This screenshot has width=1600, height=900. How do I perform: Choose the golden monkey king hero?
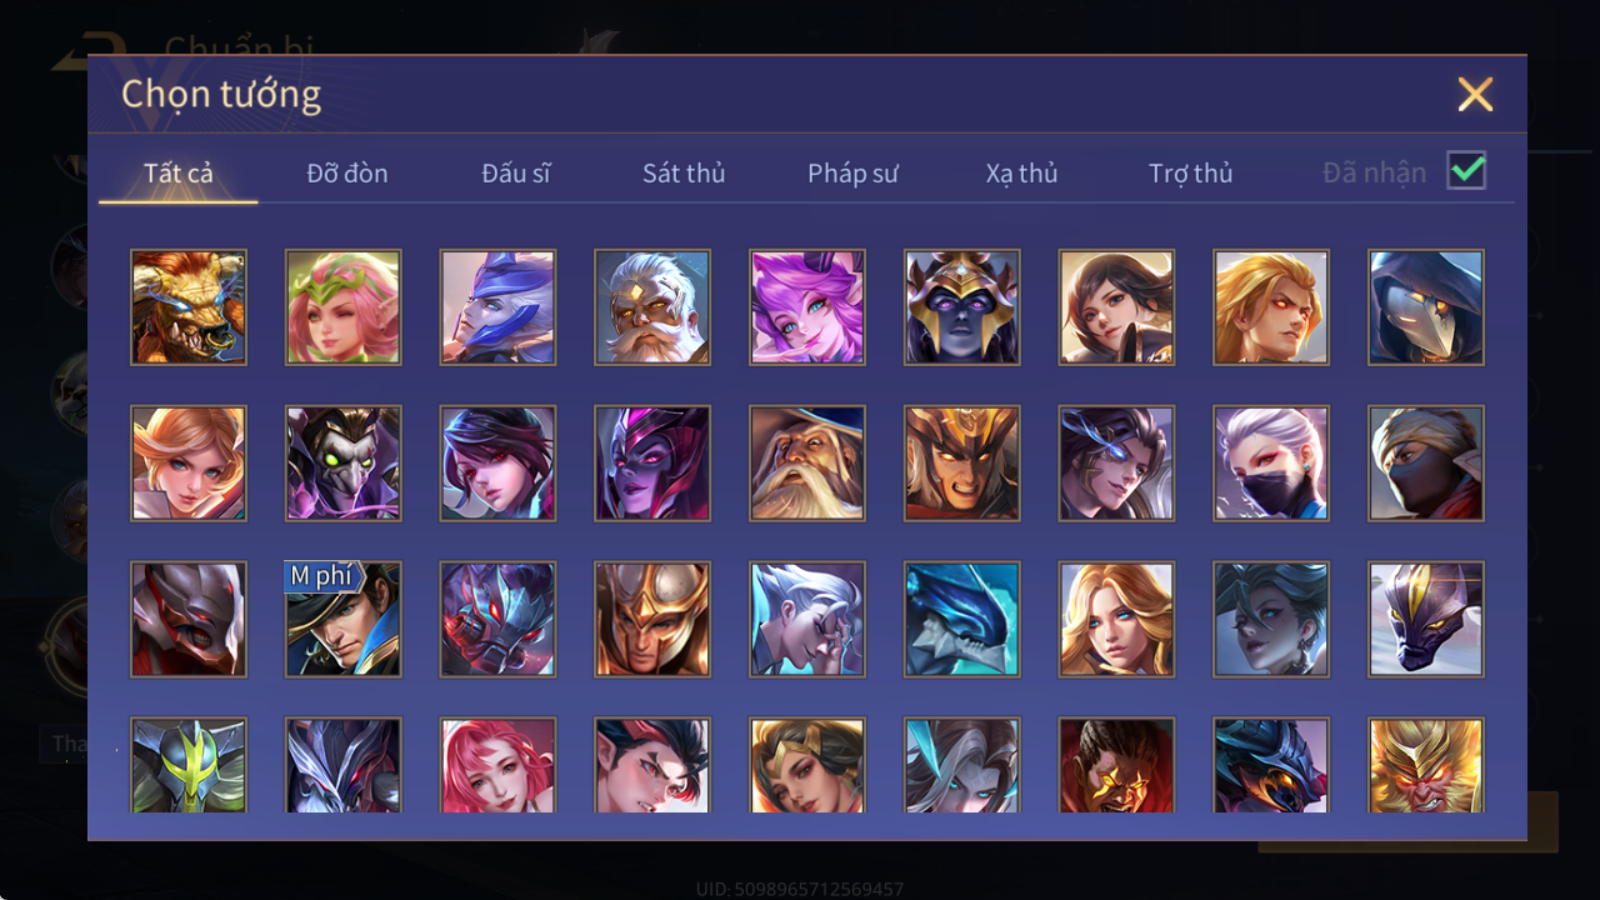click(x=1426, y=765)
